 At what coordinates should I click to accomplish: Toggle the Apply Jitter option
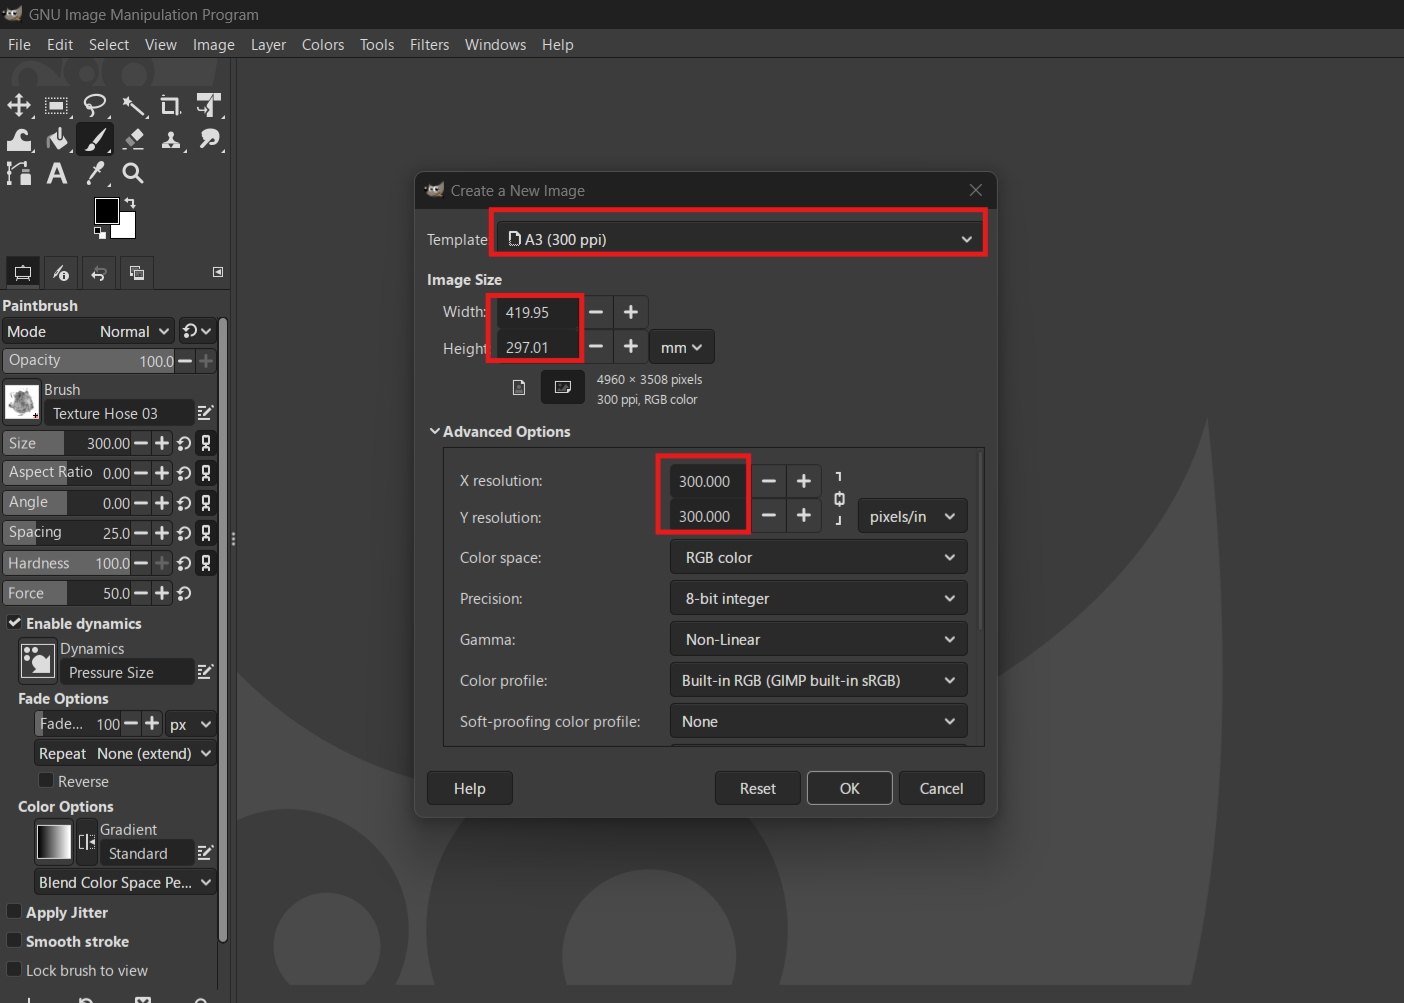pyautogui.click(x=13, y=912)
